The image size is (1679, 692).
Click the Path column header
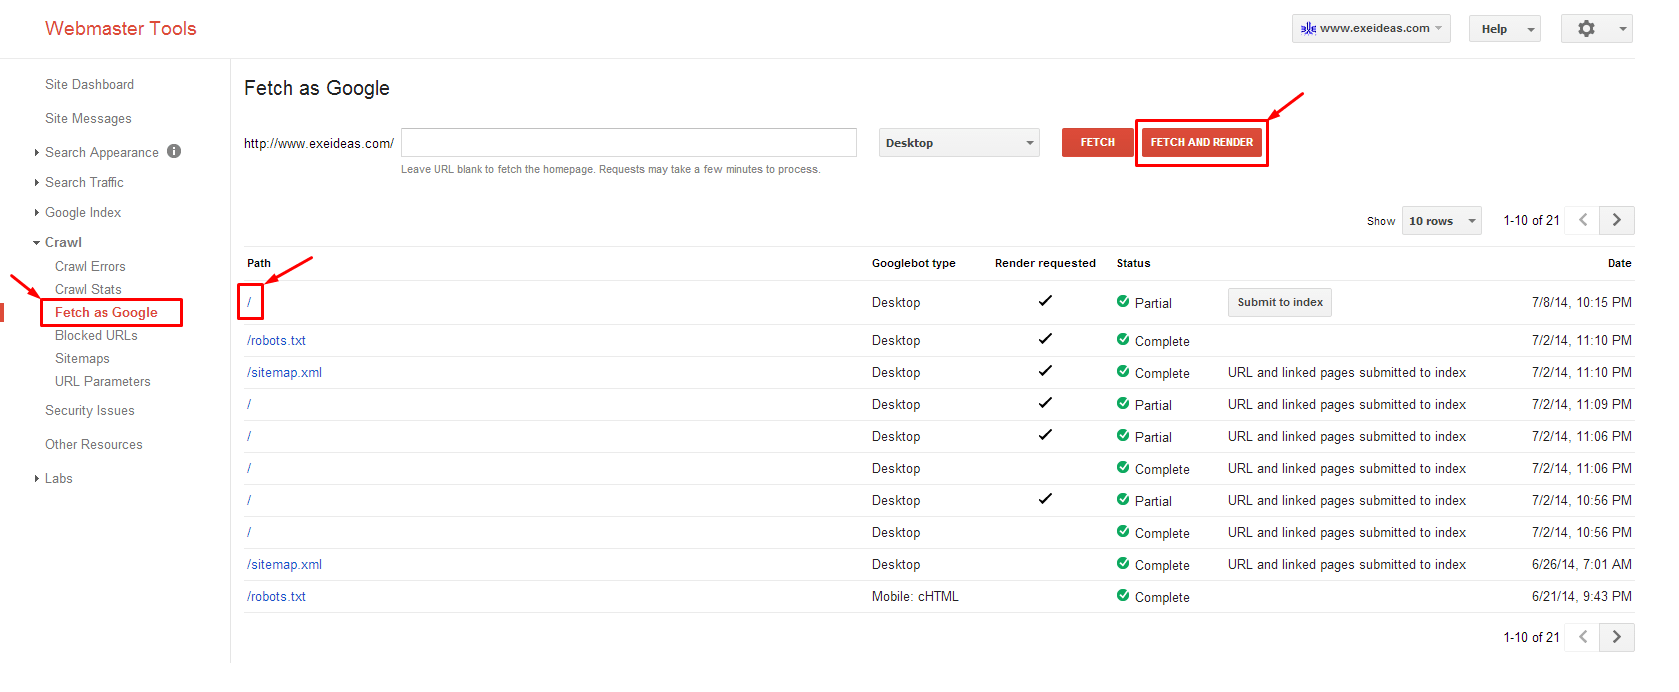coord(259,263)
